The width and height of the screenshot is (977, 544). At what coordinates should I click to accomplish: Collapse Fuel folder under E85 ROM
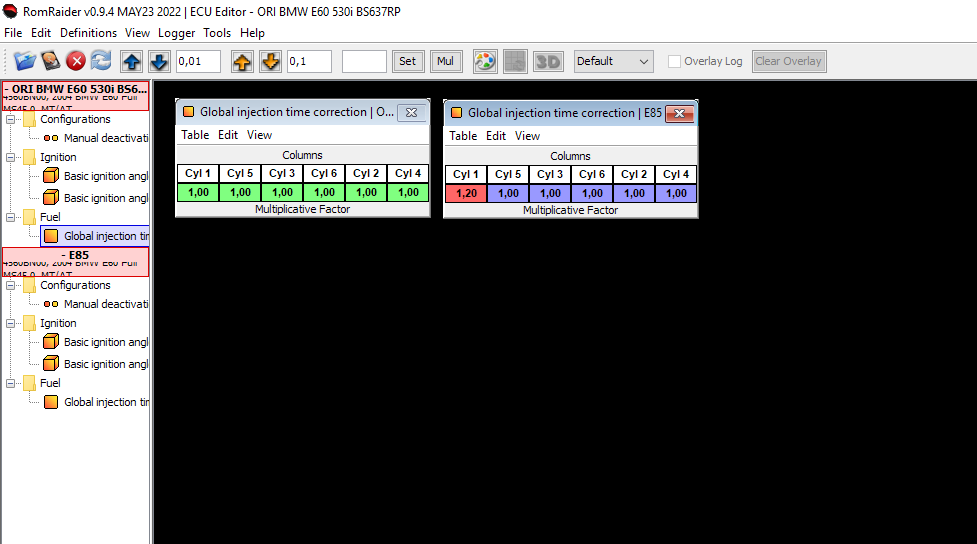point(11,383)
